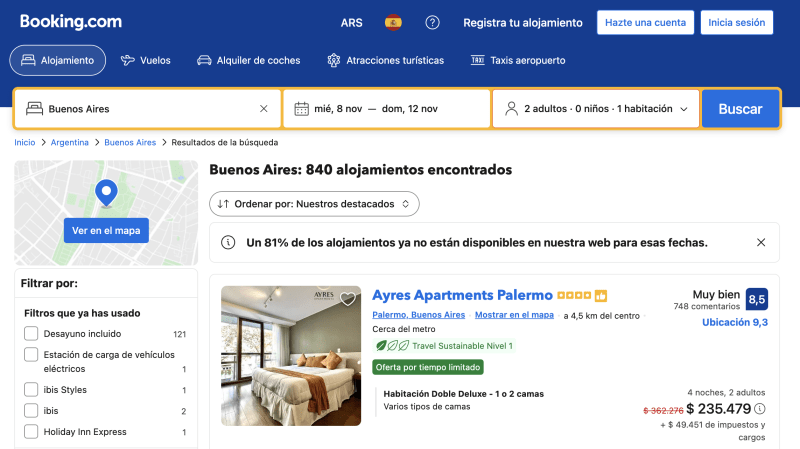This screenshot has width=800, height=449.
Task: Click Palermo, Buenos Aires location link
Action: [x=419, y=315]
